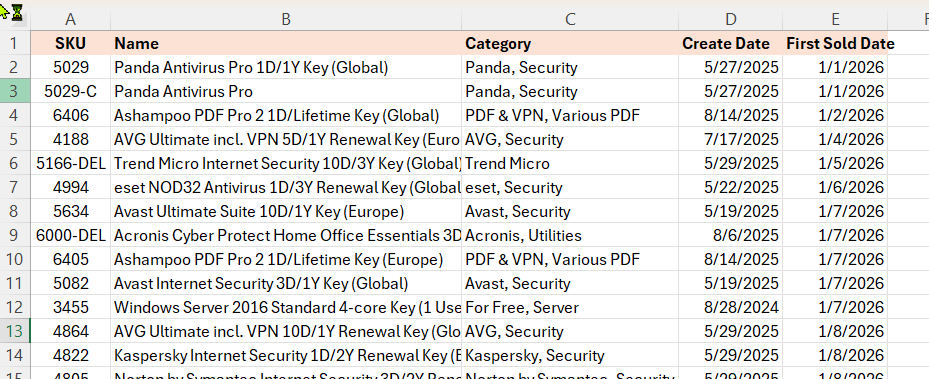Viewport: 929px width, 379px height.
Task: Click the 8/28/2024 create date cell
Action: 731,307
